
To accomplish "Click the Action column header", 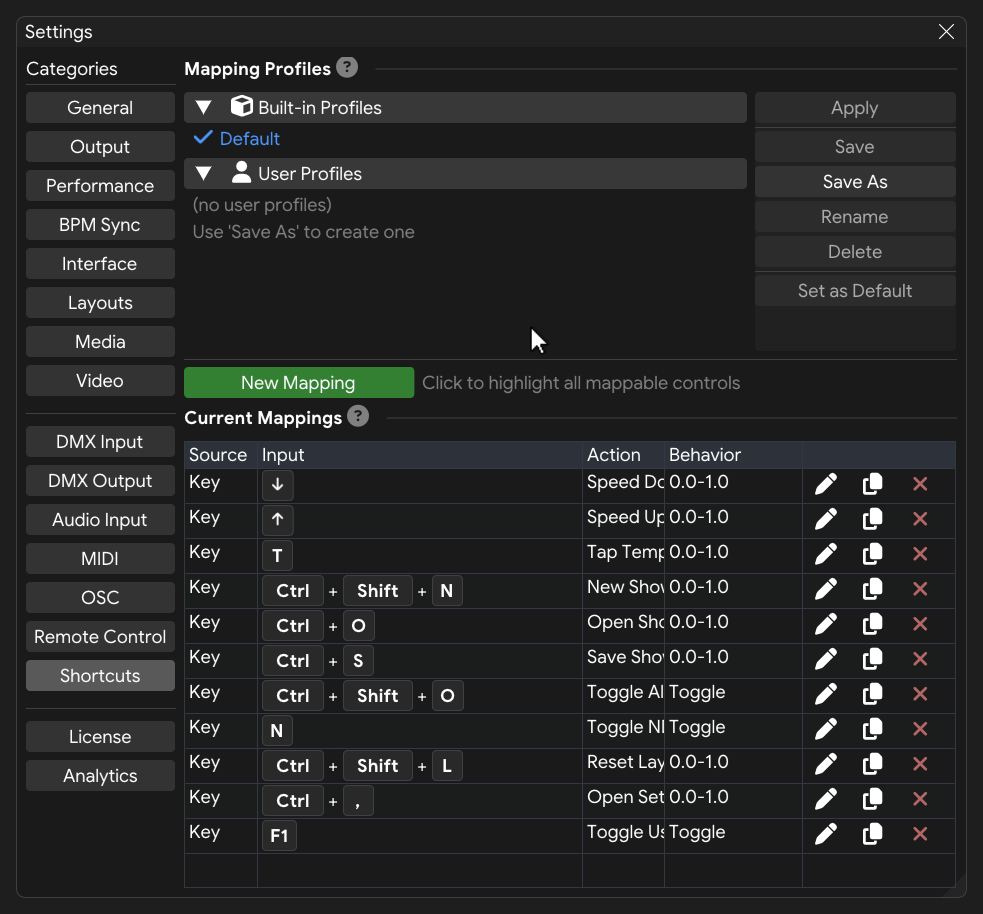I will 623,455.
